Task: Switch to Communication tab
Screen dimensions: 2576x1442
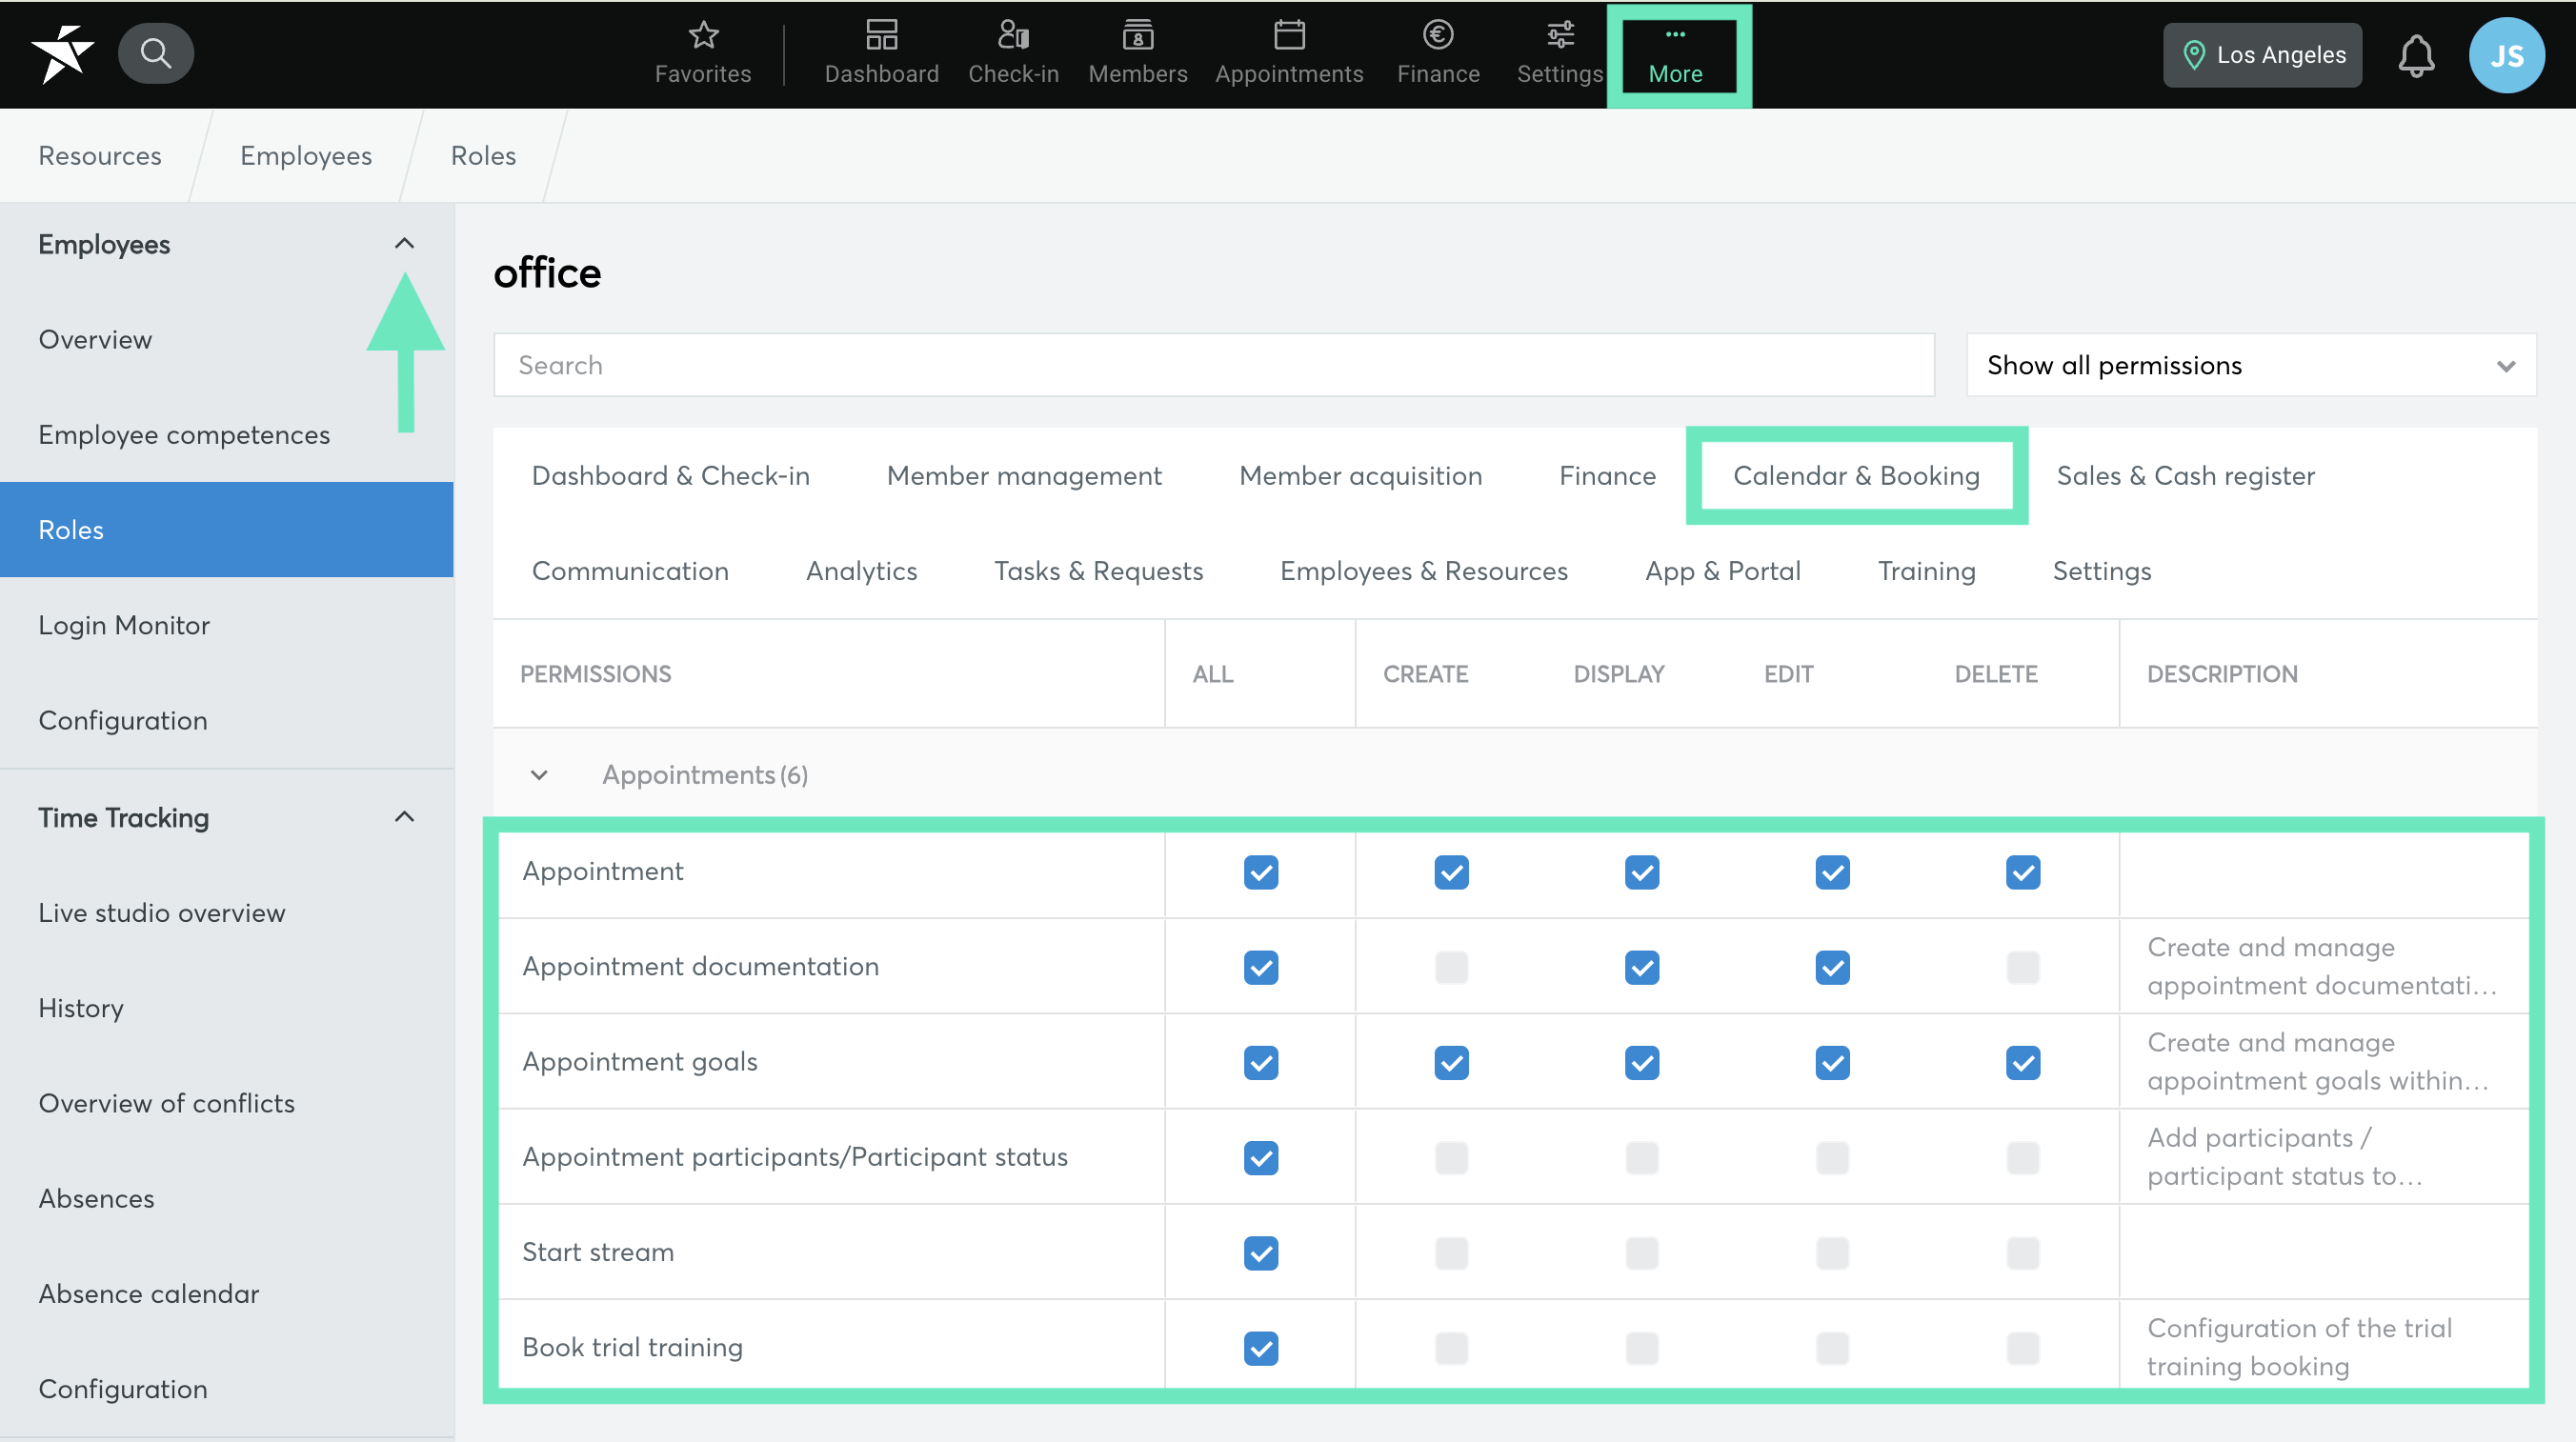Action: (x=630, y=571)
